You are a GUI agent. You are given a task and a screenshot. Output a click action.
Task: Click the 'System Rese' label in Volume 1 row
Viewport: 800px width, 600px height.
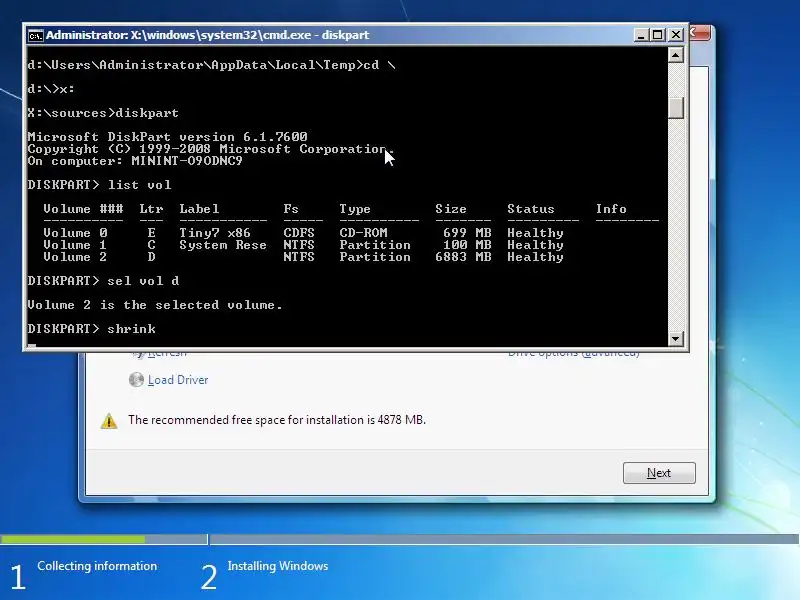coord(223,245)
